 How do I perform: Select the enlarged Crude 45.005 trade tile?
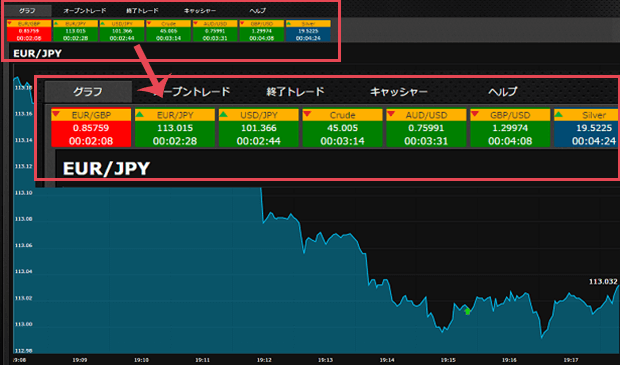tap(342, 128)
